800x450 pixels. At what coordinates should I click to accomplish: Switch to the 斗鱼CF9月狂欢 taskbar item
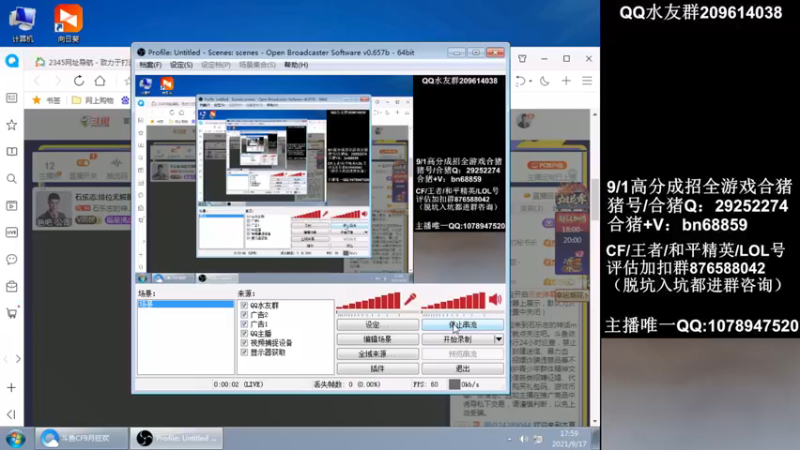[81, 438]
